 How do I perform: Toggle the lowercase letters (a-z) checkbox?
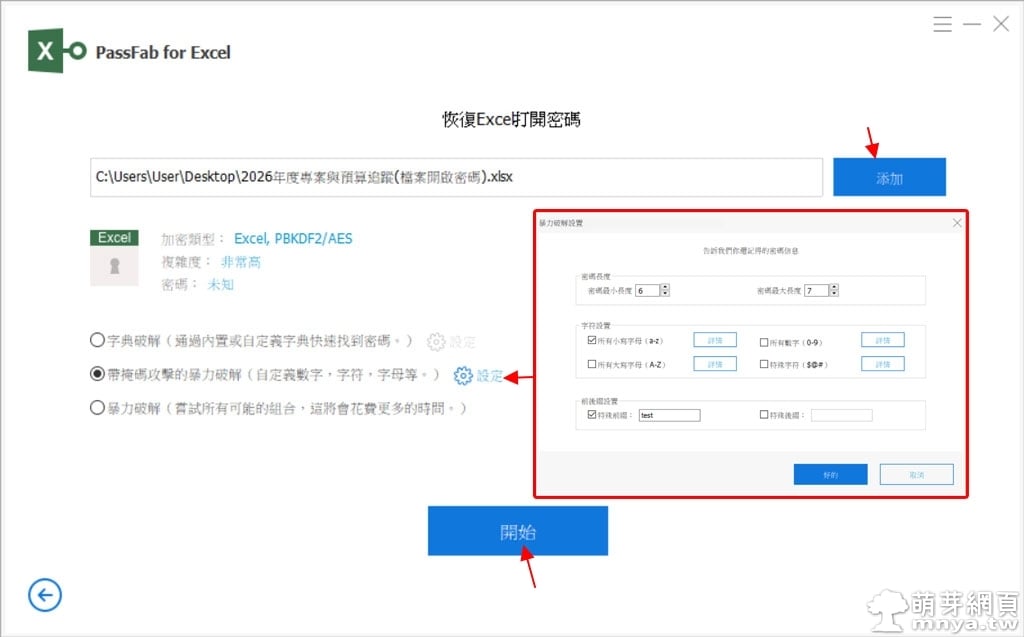(x=592, y=340)
